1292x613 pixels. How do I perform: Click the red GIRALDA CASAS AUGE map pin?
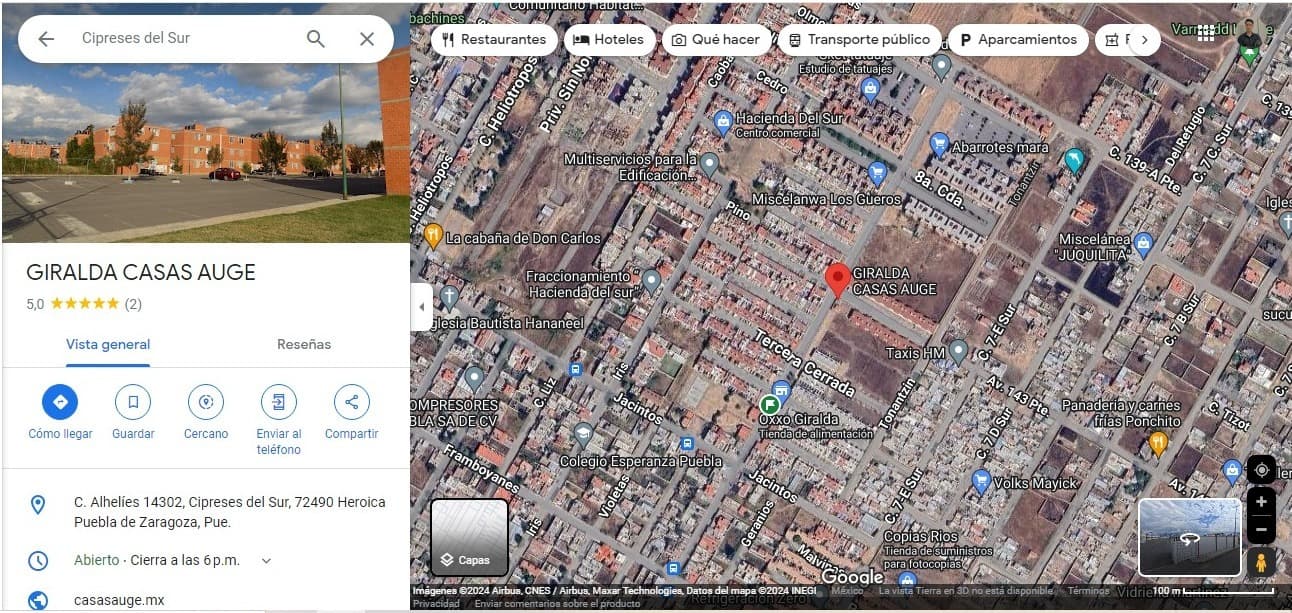pos(838,279)
